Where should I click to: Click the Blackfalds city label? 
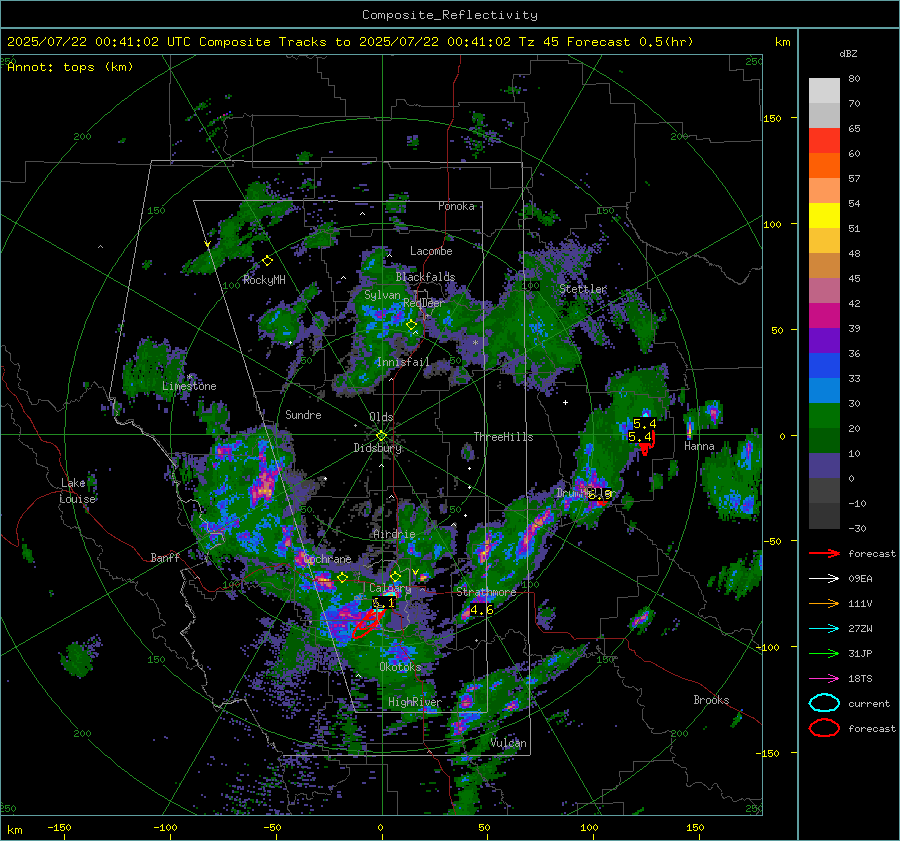tap(425, 277)
